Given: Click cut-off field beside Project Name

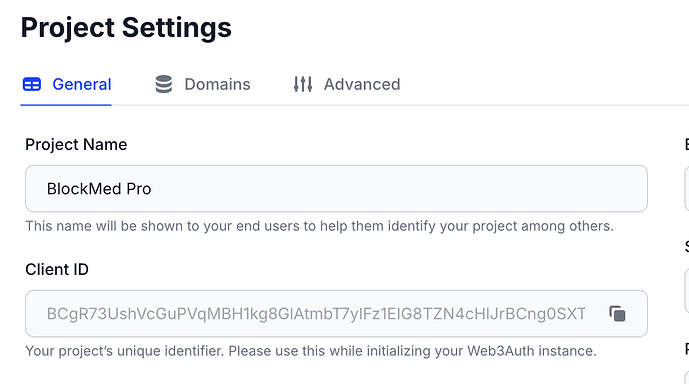Looking at the screenshot, I should pos(686,188).
